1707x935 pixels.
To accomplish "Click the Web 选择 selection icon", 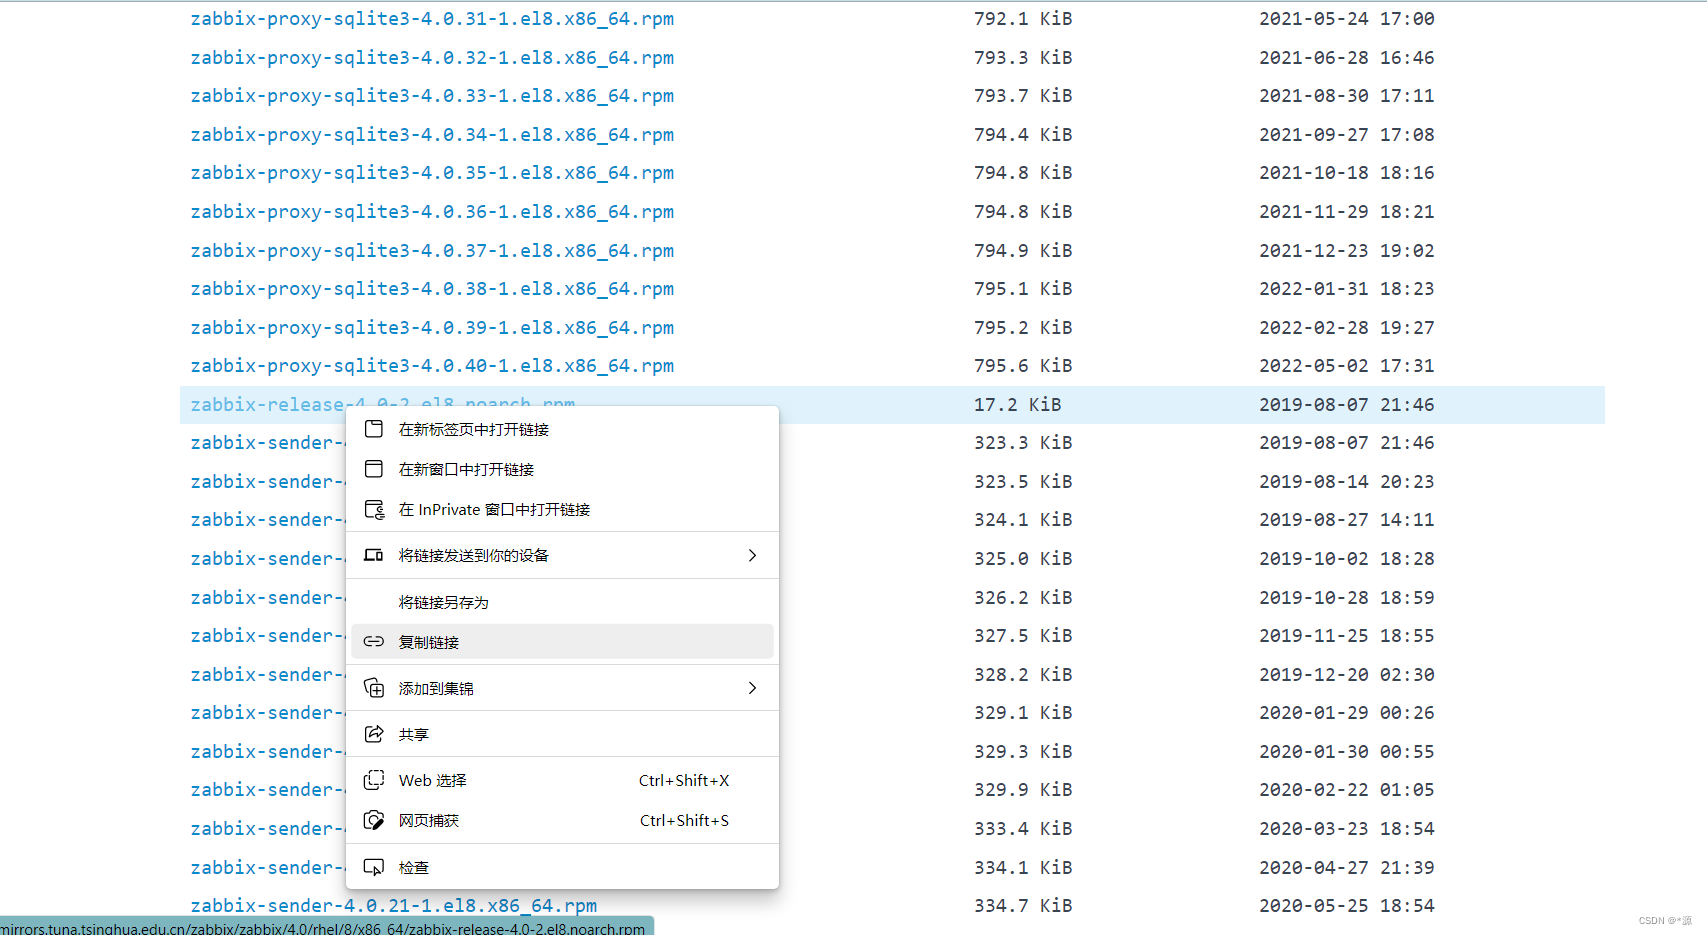I will click(x=373, y=780).
